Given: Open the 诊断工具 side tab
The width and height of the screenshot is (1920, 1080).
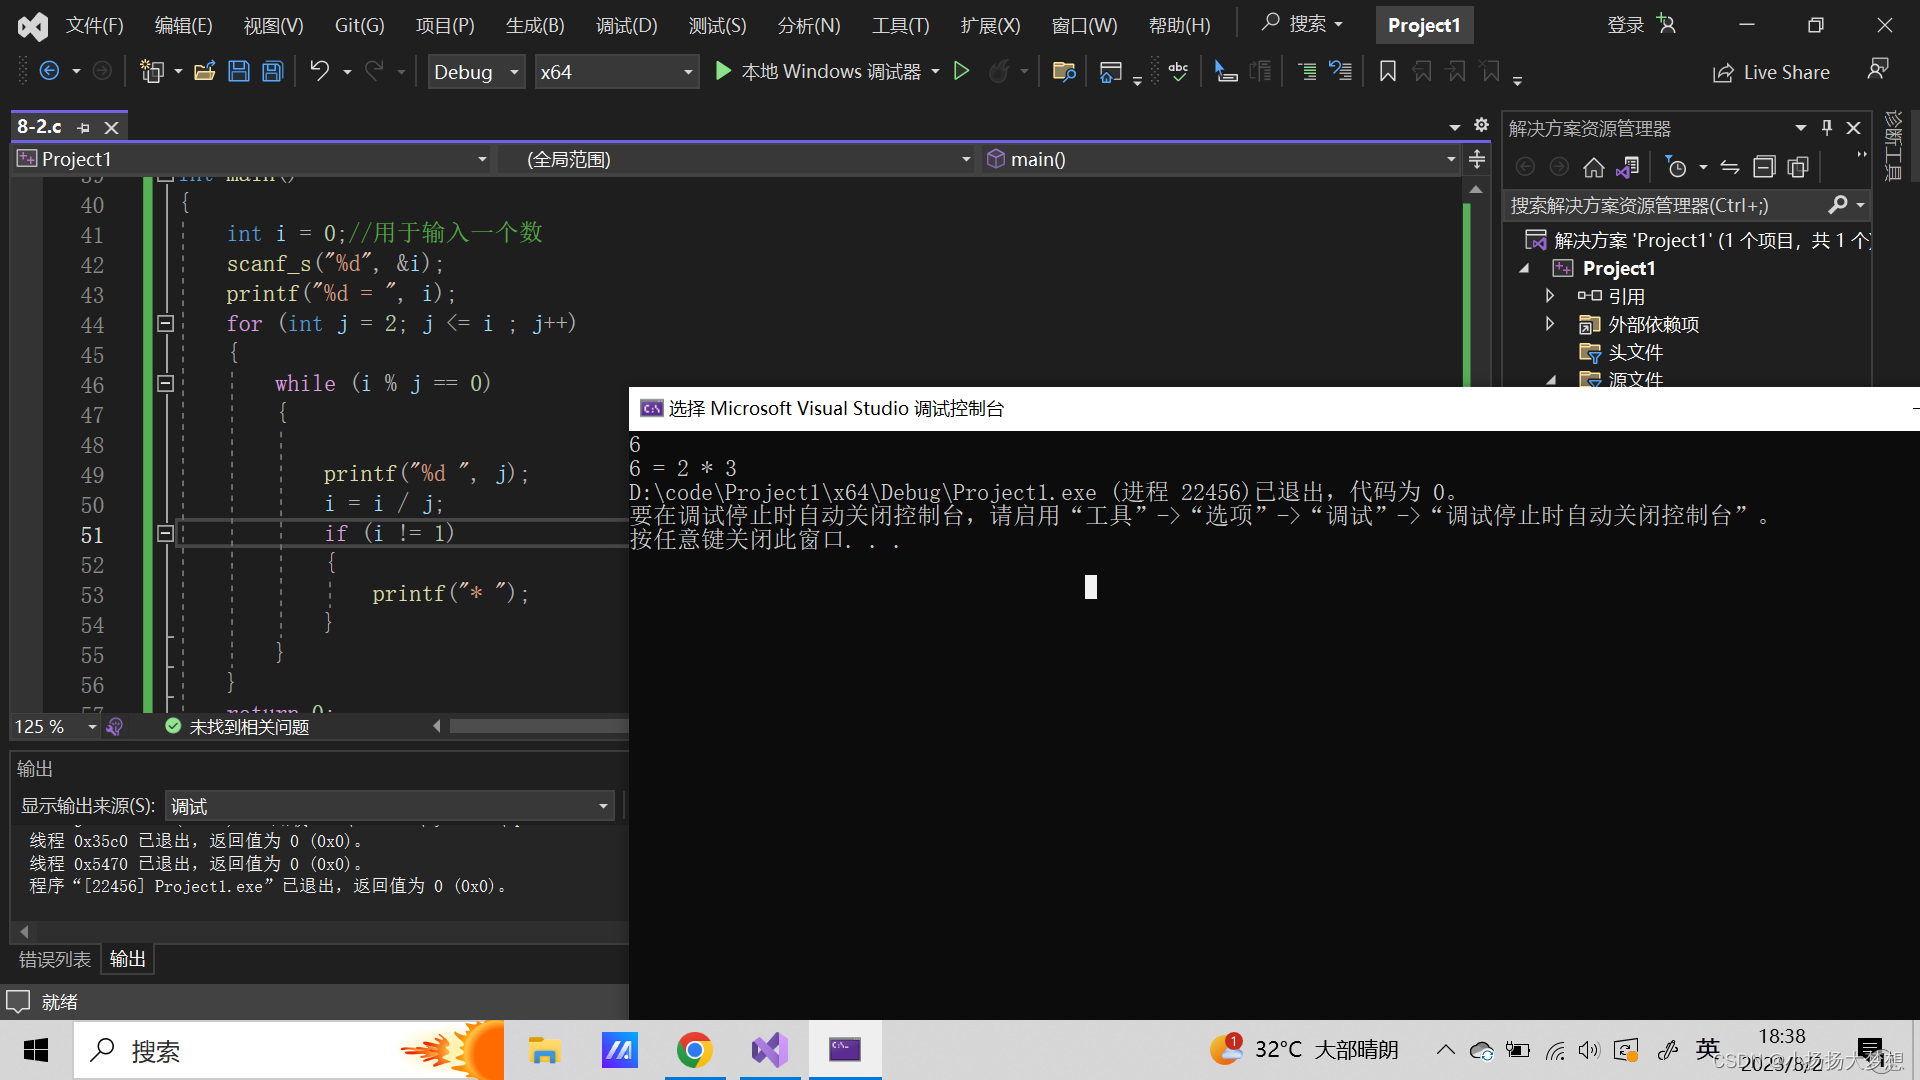Looking at the screenshot, I should click(x=1893, y=145).
